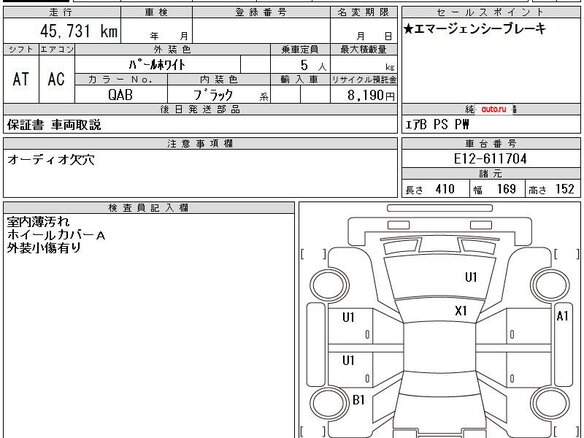Click the シフト header
The image size is (584, 438).
pyautogui.click(x=21, y=49)
